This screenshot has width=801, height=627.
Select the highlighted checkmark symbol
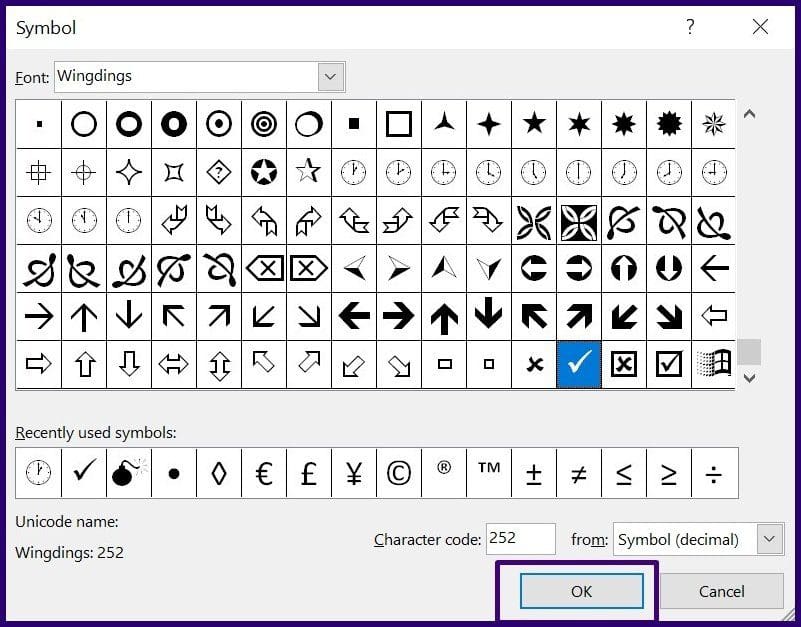click(578, 364)
